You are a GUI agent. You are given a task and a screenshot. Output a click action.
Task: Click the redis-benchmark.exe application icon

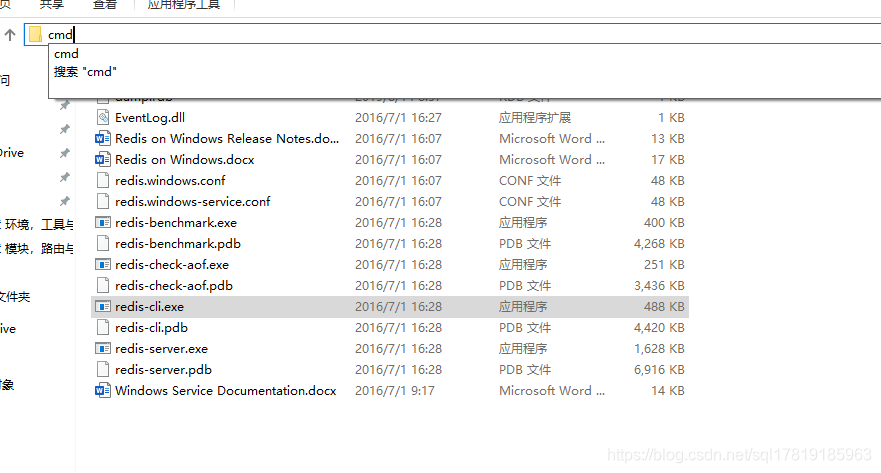tap(103, 222)
